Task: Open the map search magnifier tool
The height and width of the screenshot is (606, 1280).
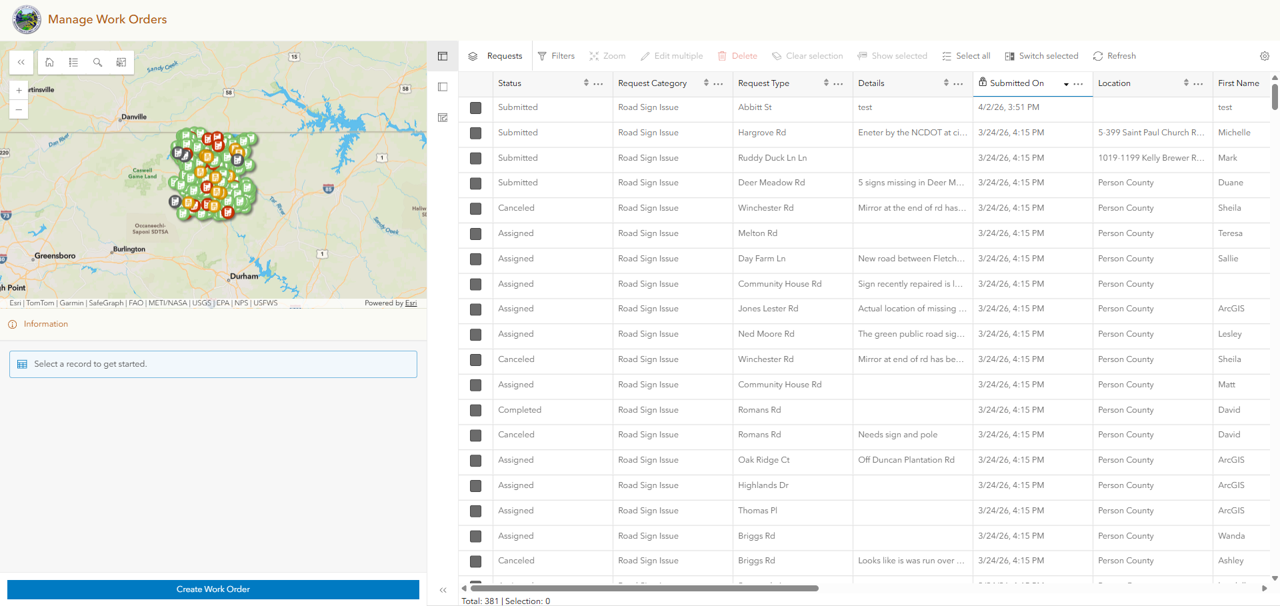Action: (x=97, y=62)
